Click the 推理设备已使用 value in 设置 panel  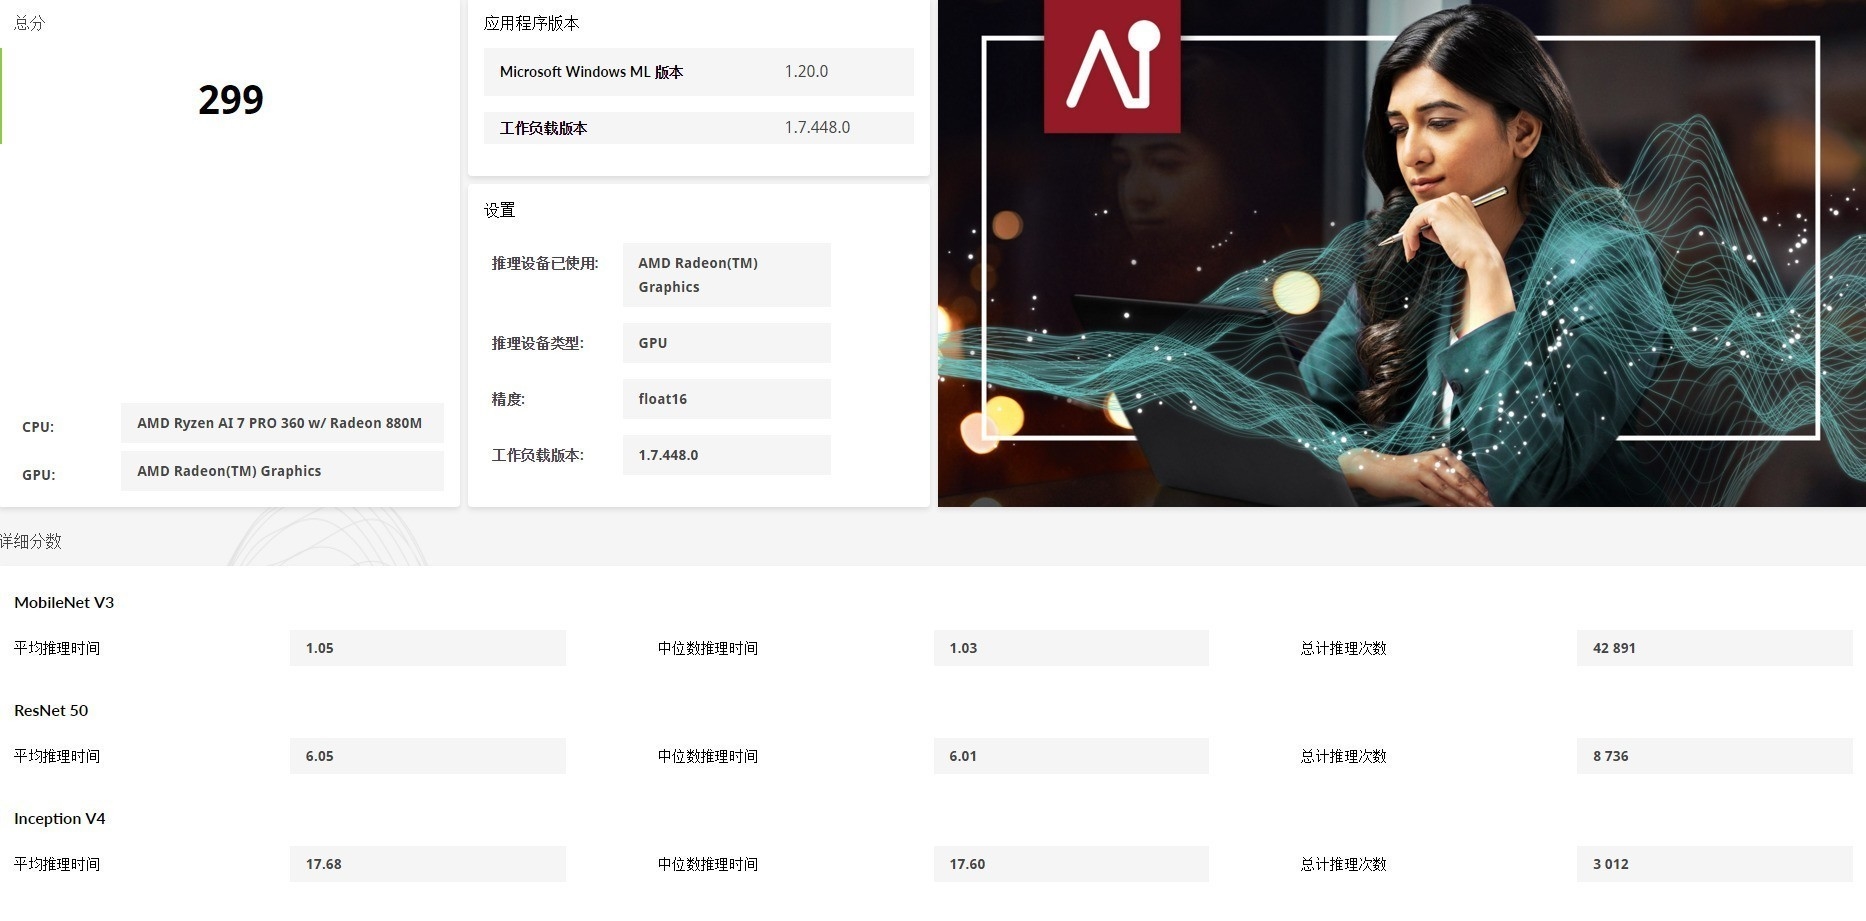pyautogui.click(x=726, y=275)
